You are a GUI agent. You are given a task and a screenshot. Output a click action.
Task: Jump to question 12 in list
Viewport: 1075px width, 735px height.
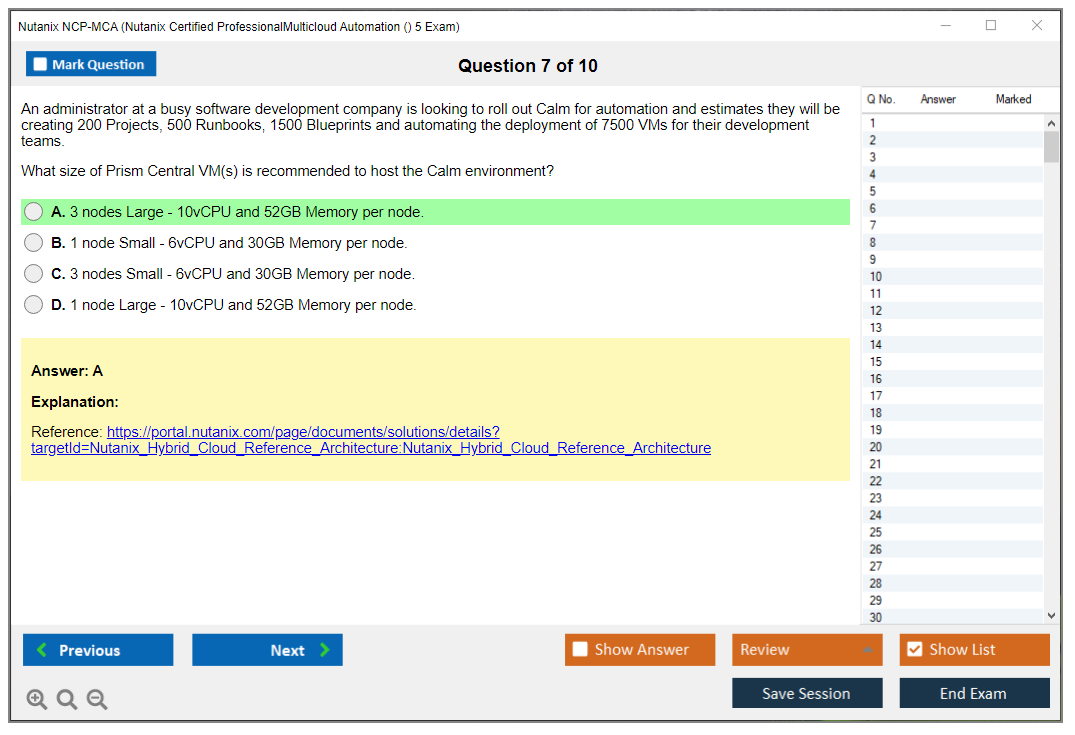[x=876, y=311]
